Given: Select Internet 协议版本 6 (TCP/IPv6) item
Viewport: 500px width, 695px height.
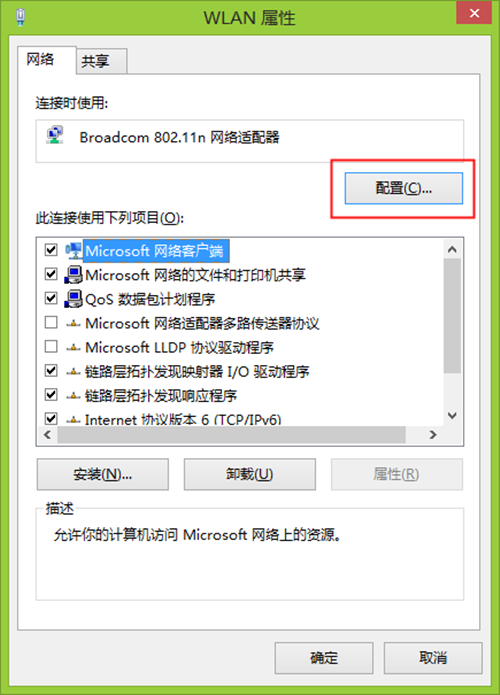Looking at the screenshot, I should tap(183, 419).
